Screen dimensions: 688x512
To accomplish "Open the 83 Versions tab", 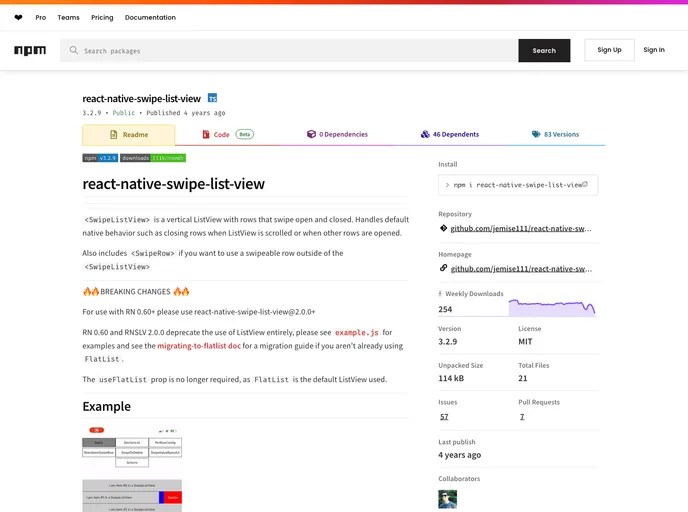I will tap(555, 134).
